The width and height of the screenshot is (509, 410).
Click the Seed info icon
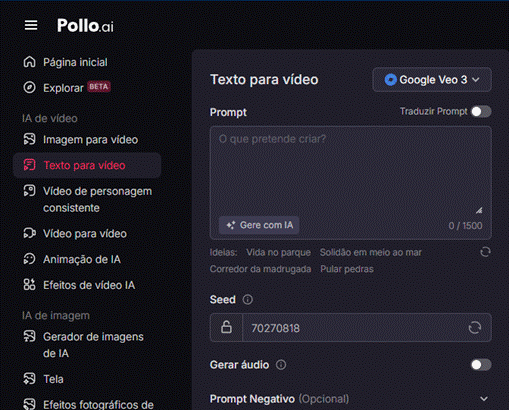[x=248, y=299]
